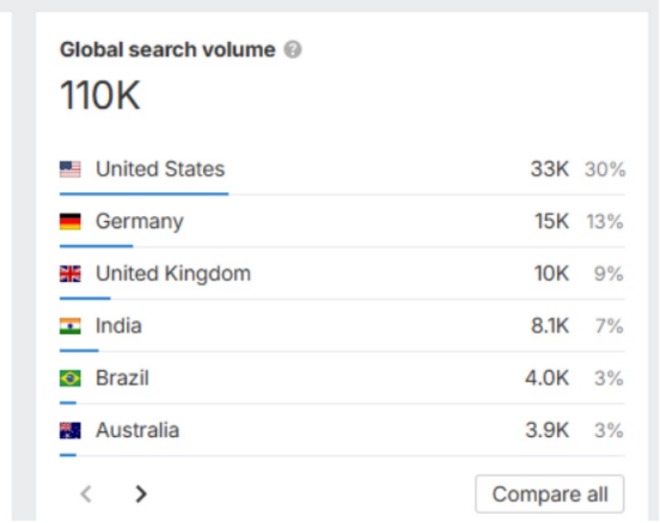Go to the previous page of countries
Image resolution: width=660 pixels, height=523 pixels.
(x=86, y=494)
